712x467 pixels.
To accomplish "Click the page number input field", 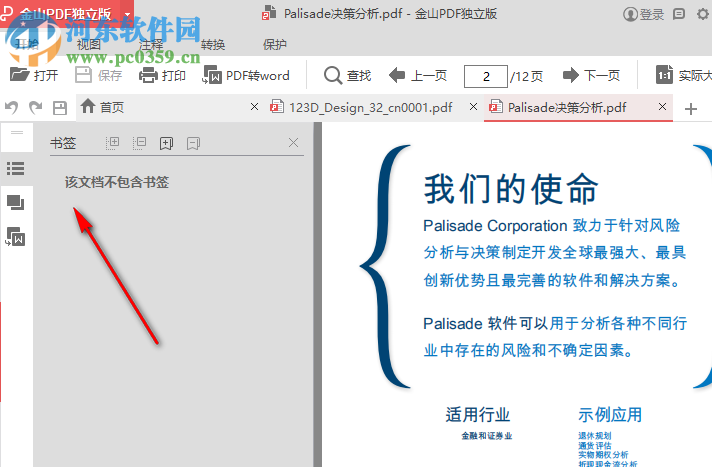I will click(485, 76).
